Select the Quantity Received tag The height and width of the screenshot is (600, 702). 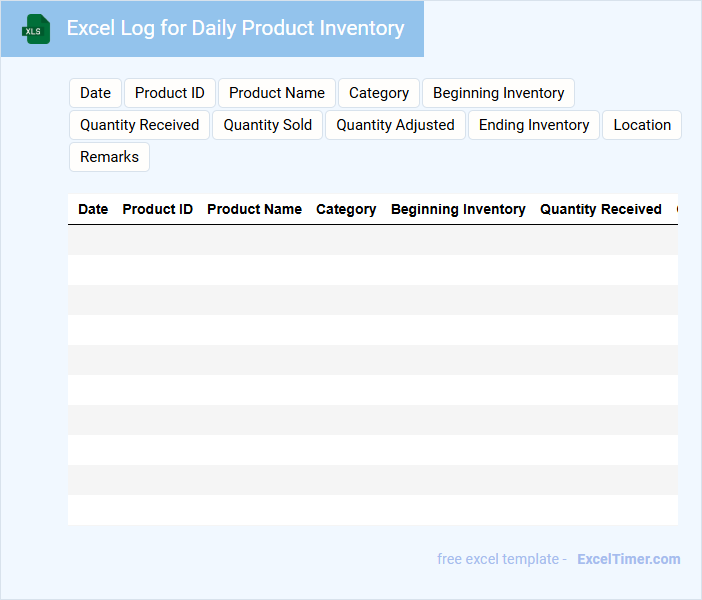click(139, 125)
